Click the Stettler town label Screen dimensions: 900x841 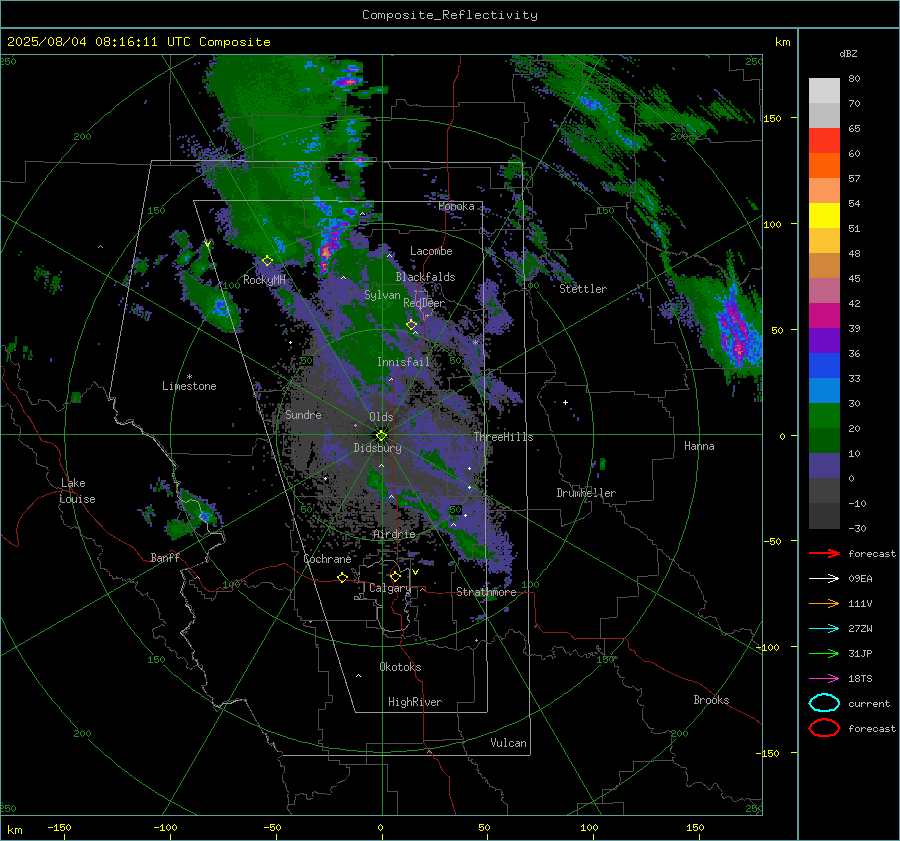point(583,289)
